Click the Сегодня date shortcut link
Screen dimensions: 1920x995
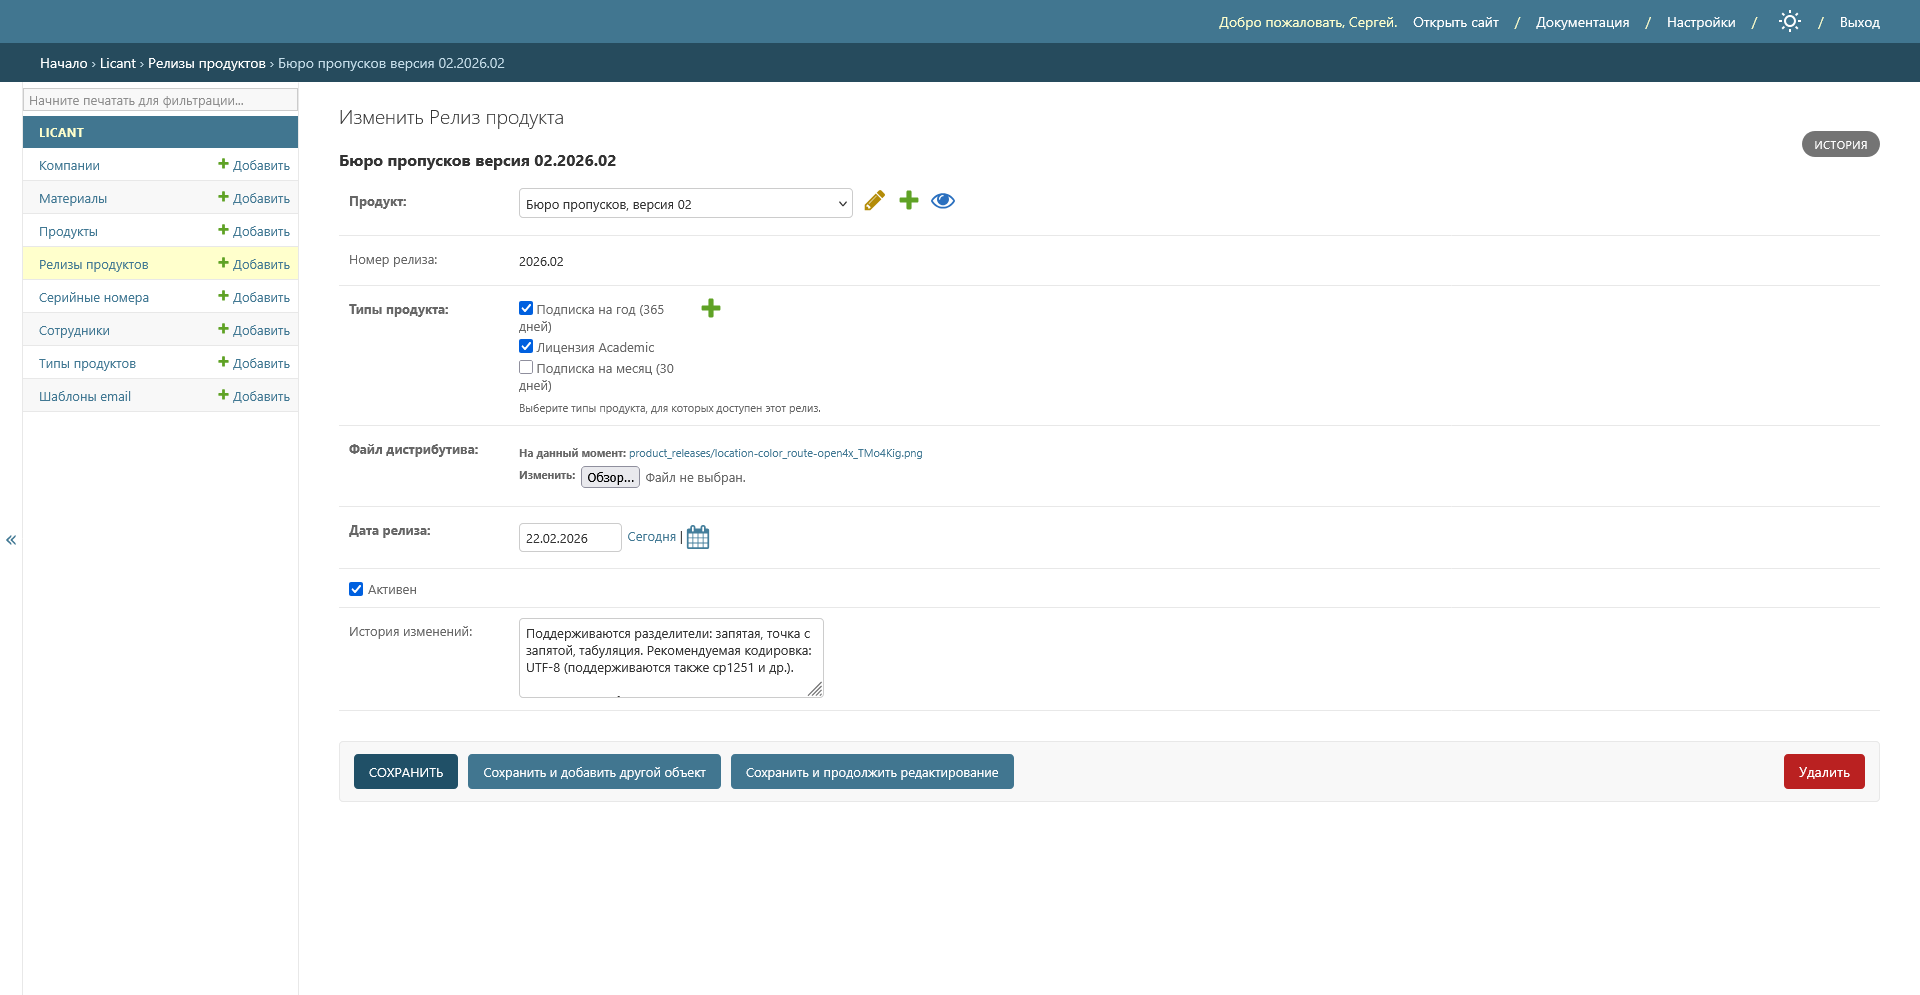coord(651,537)
